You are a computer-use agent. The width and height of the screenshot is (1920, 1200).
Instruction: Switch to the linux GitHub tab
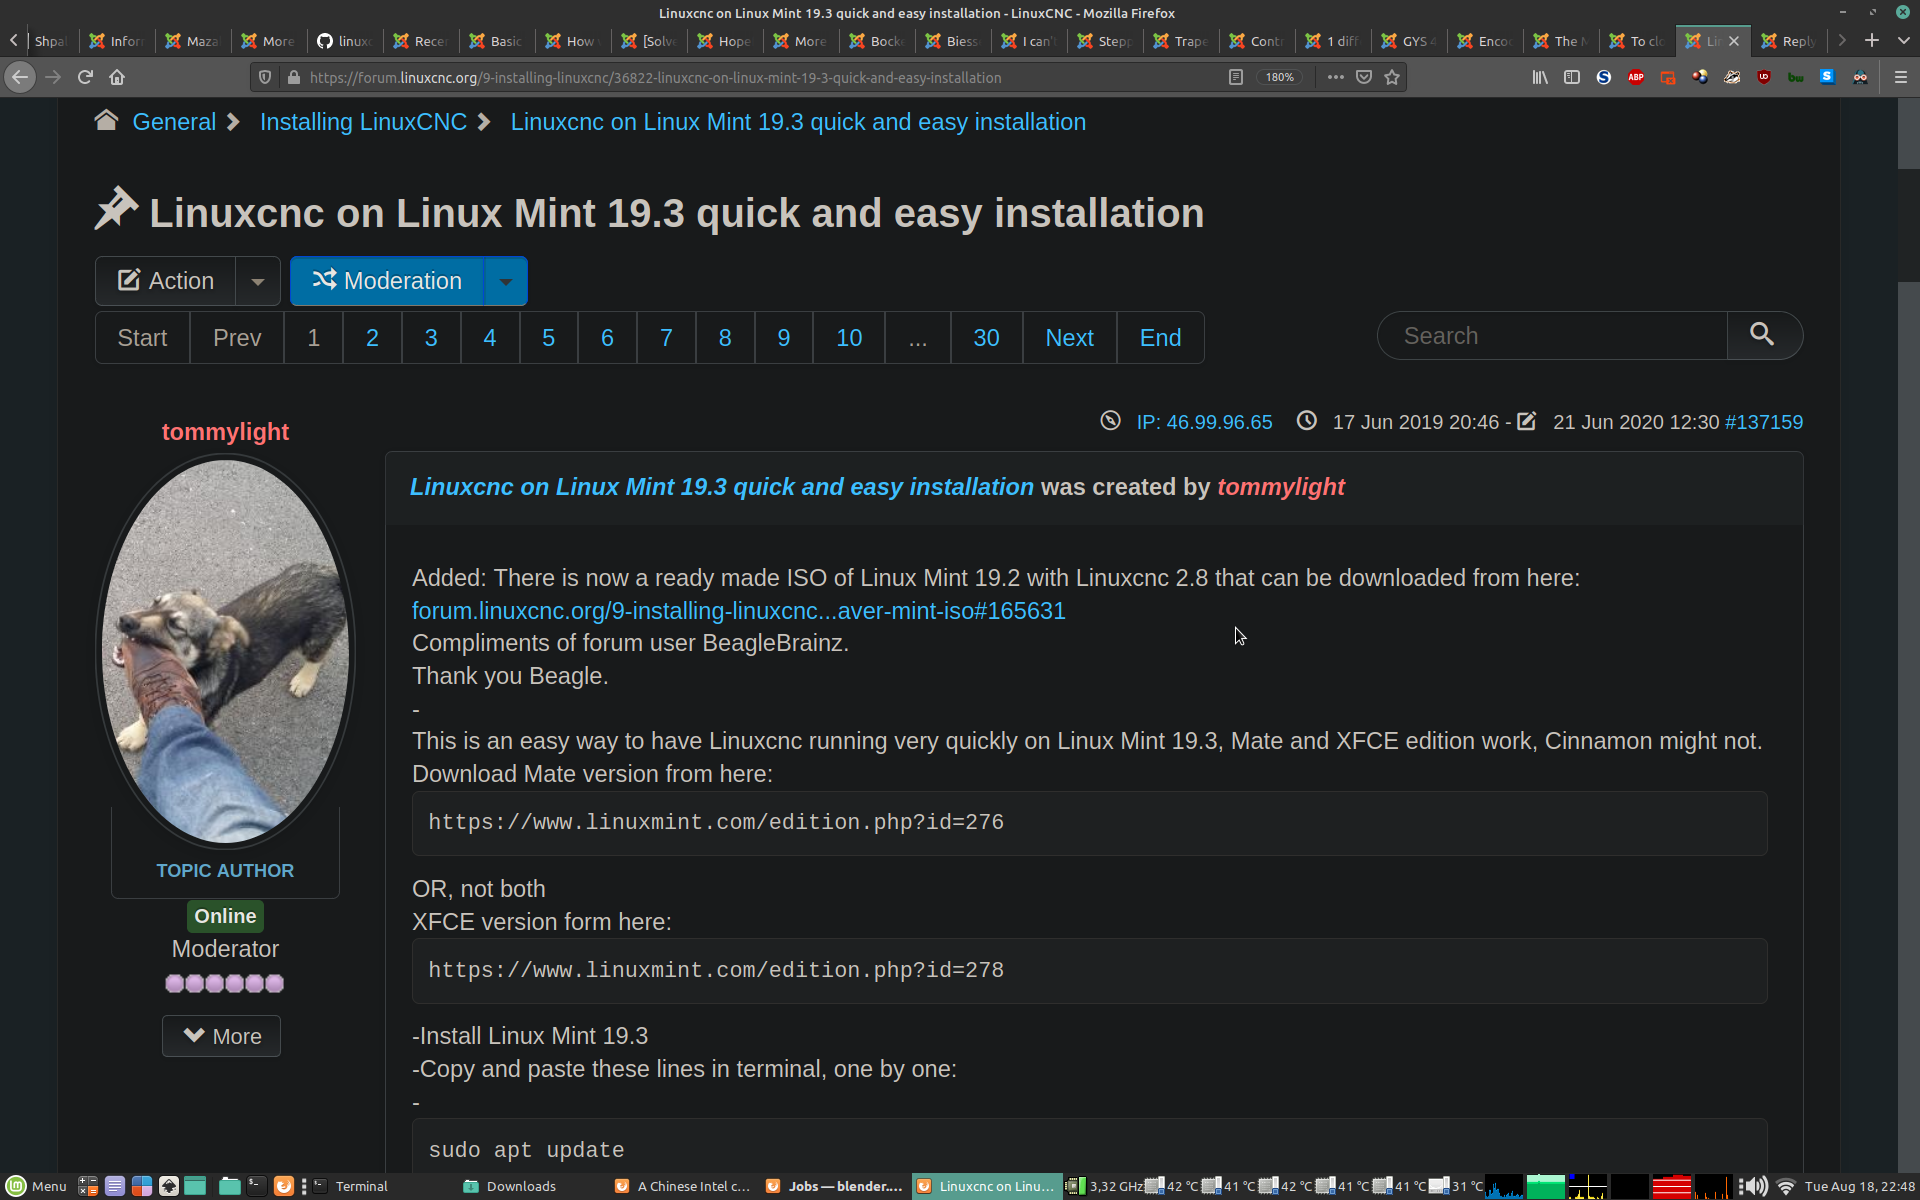pyautogui.click(x=346, y=40)
